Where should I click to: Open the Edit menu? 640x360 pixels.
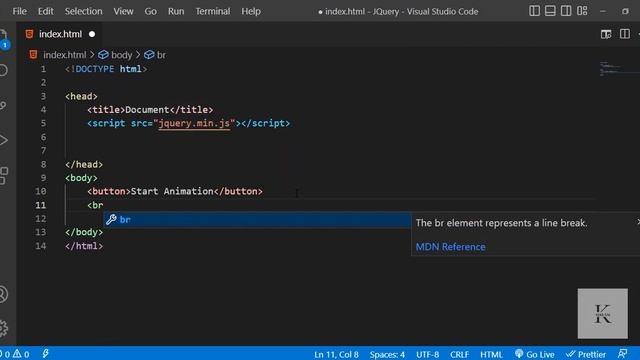[x=46, y=11]
